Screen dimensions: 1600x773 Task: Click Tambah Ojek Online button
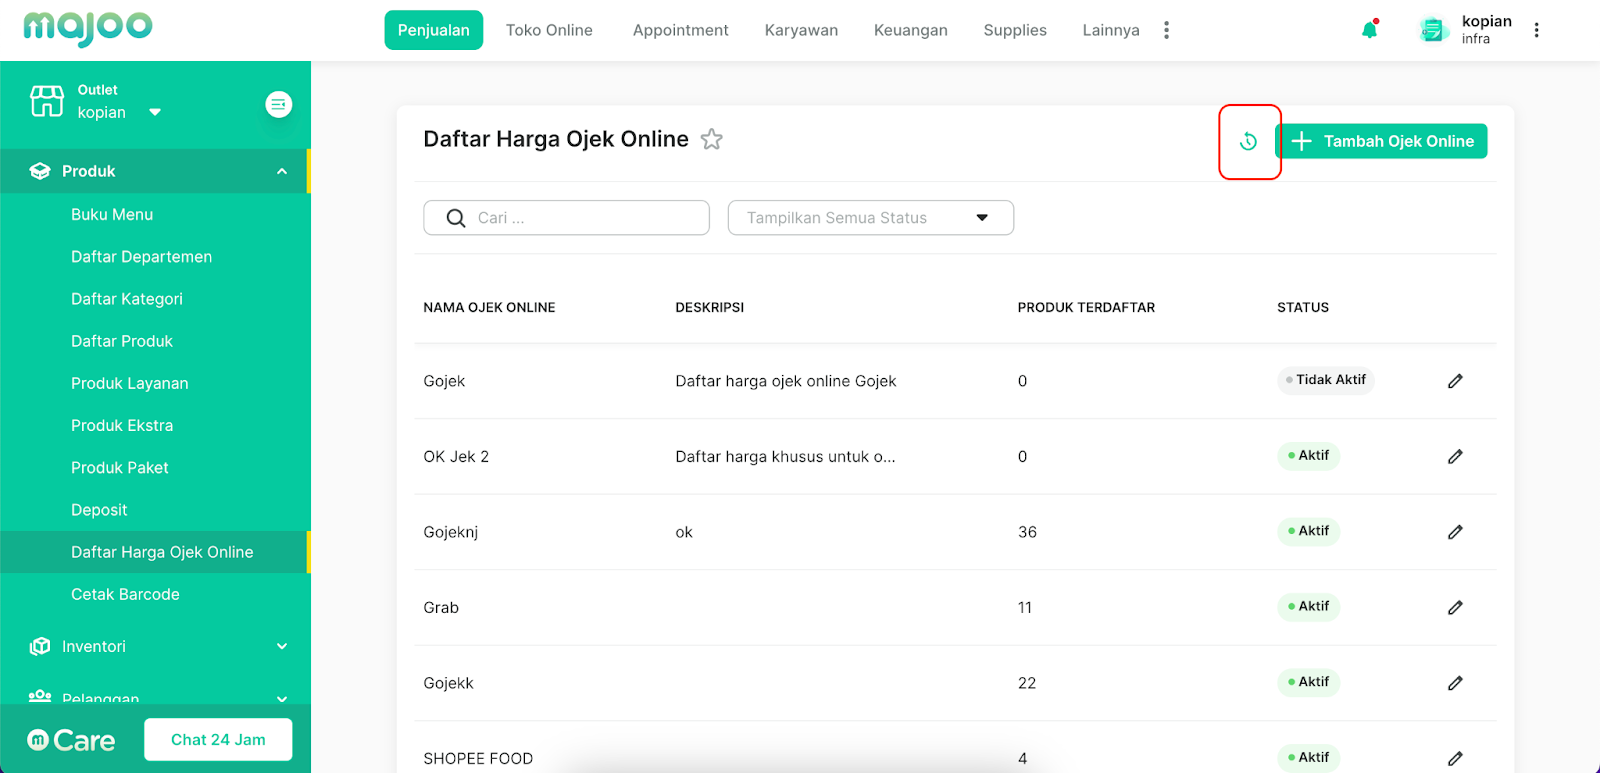click(x=1383, y=141)
